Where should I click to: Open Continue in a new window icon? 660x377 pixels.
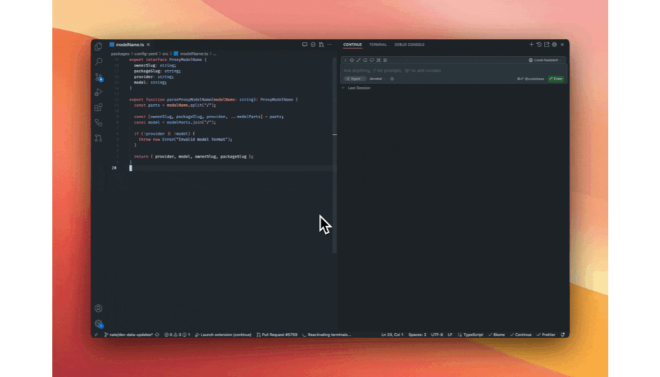(x=546, y=45)
